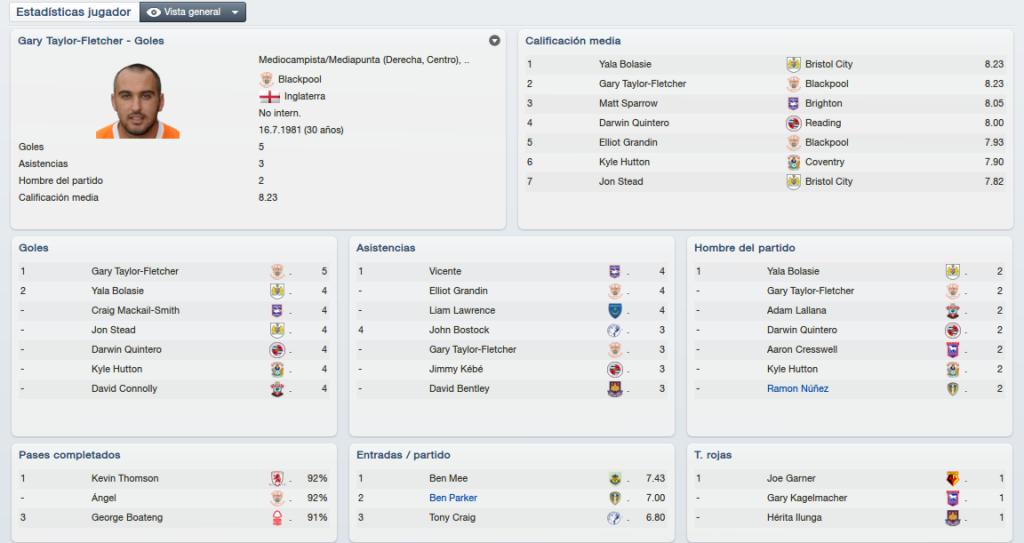Open the Ramon Núñez player link
Image resolution: width=1024 pixels, height=543 pixels.
797,389
